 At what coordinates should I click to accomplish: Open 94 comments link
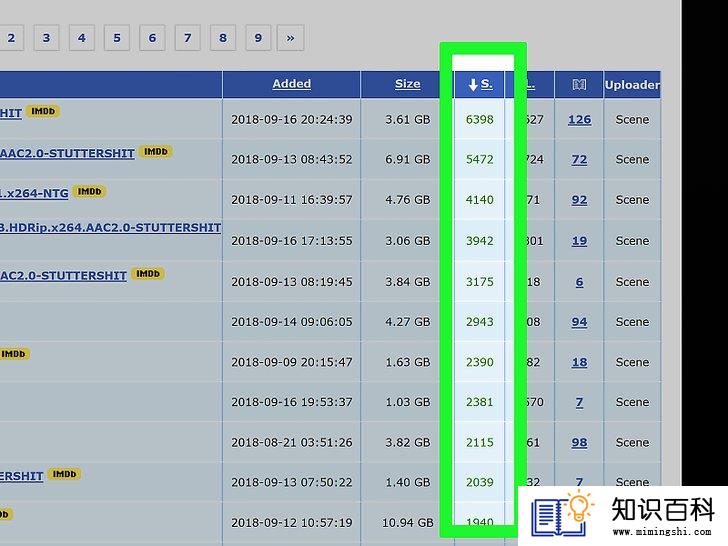(x=579, y=322)
